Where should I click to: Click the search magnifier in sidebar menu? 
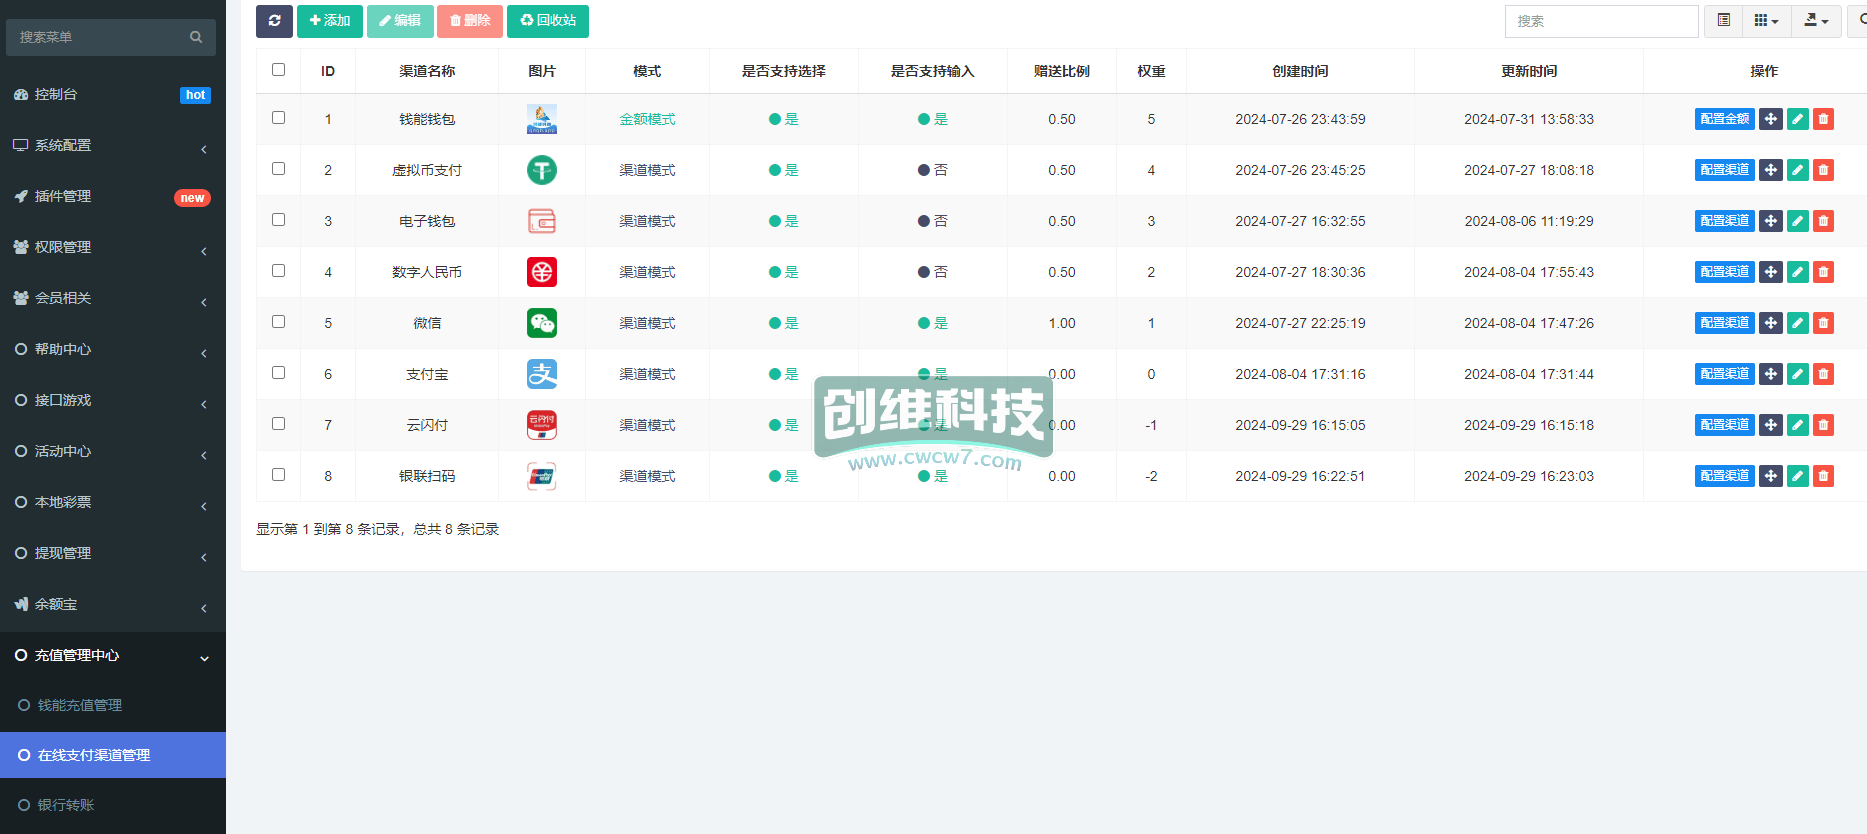(196, 37)
